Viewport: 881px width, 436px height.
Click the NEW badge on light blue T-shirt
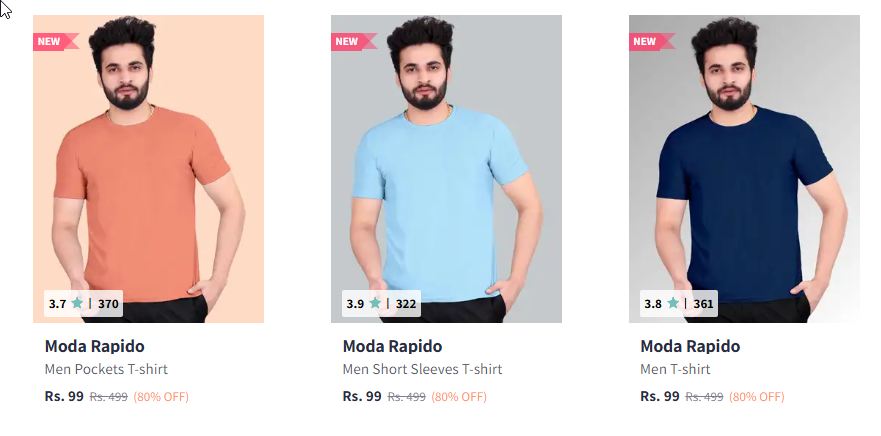(353, 42)
